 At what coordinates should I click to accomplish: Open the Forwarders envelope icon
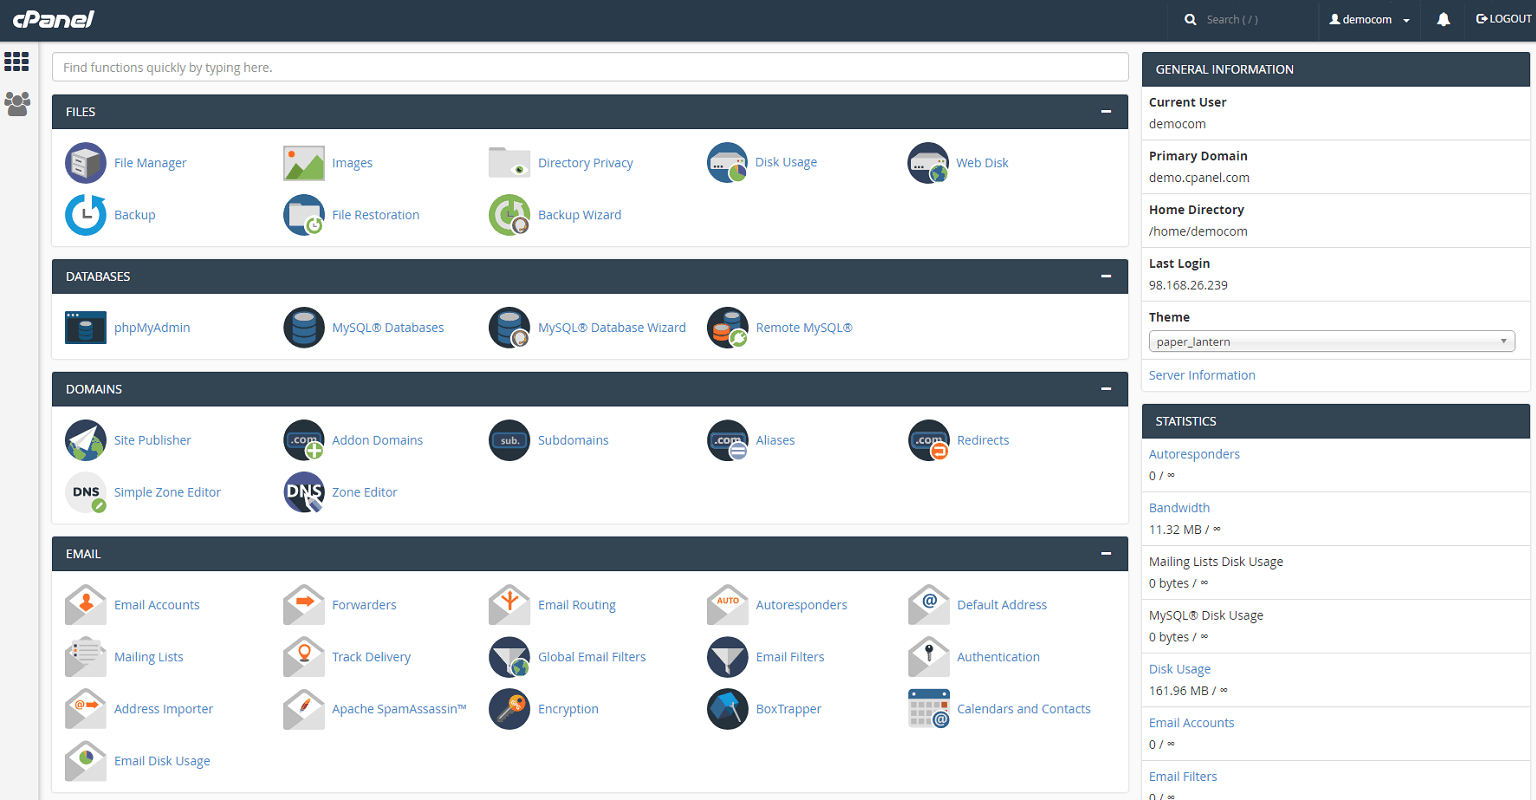[304, 605]
